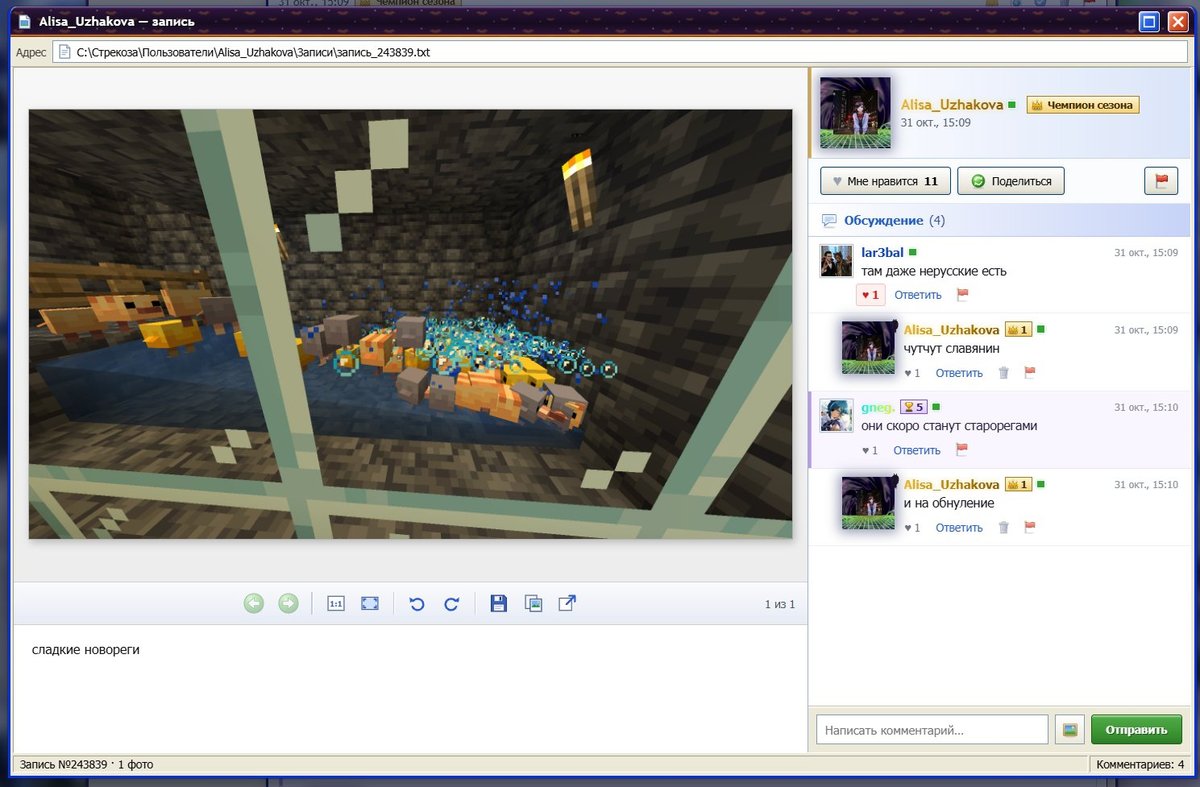Open the post author name Alisa_Uzhakova in the header
This screenshot has width=1200, height=787.
tap(952, 105)
